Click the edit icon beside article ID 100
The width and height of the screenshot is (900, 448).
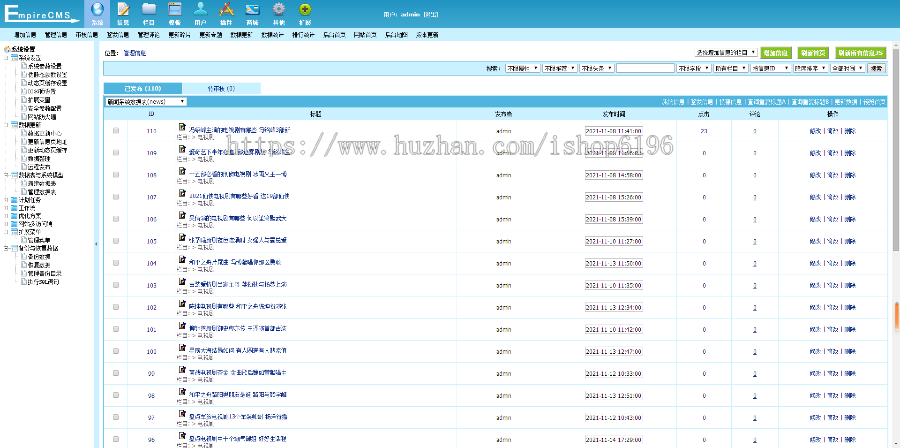point(182,348)
